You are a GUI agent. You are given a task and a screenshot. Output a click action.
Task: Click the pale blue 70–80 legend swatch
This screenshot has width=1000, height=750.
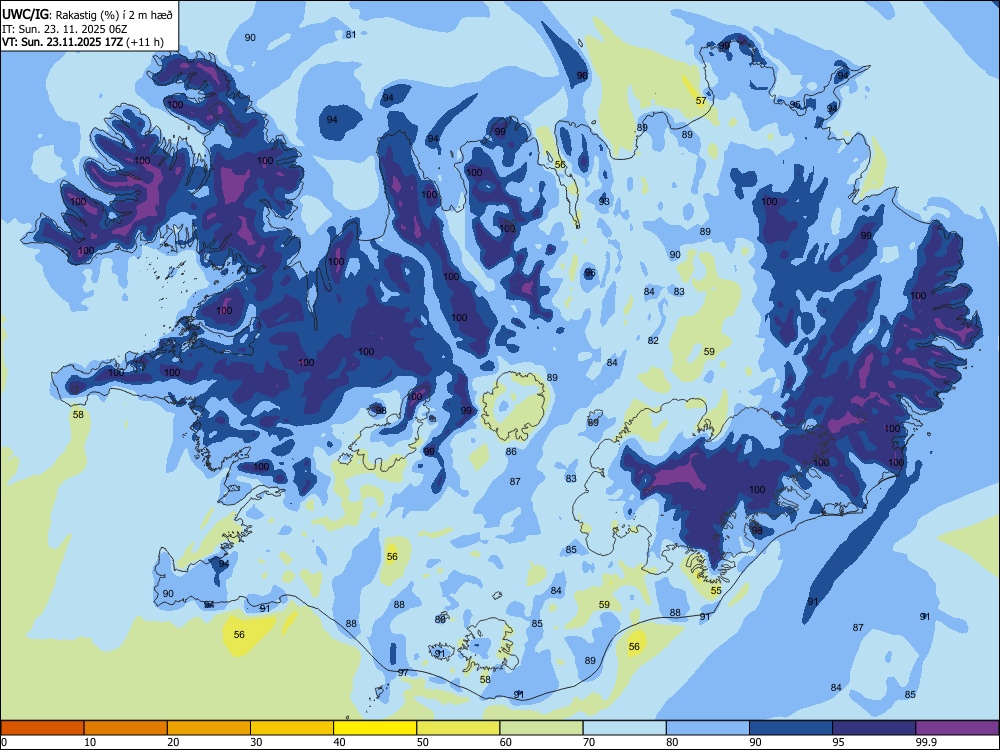(624, 728)
